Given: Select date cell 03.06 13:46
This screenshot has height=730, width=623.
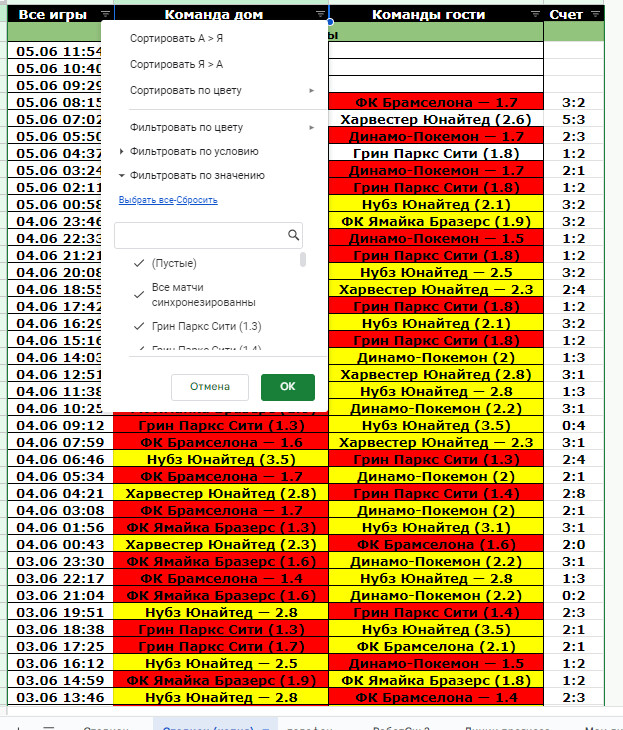Looking at the screenshot, I should click(61, 697).
